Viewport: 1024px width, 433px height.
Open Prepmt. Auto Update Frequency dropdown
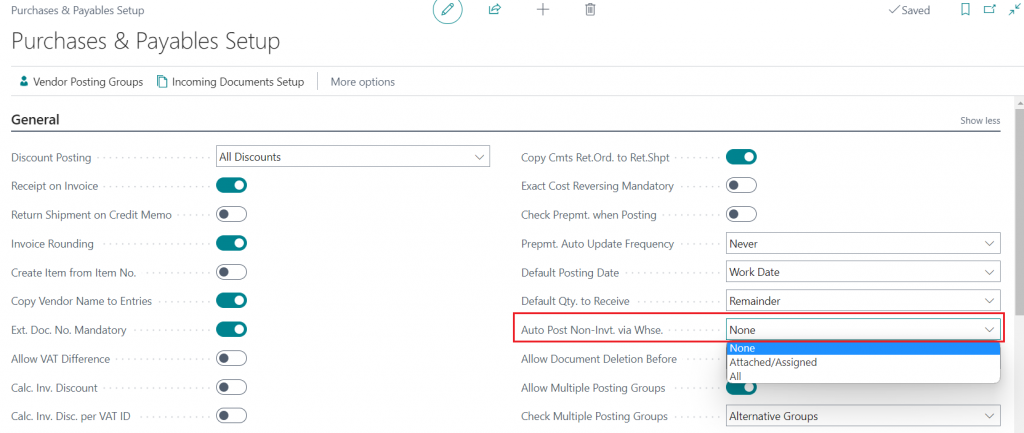[863, 244]
